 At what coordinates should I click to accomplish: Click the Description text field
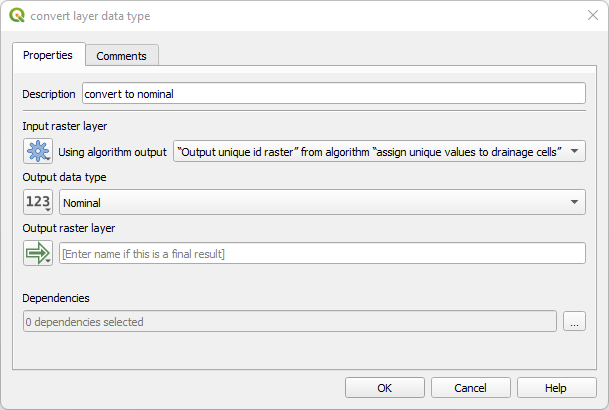click(333, 93)
